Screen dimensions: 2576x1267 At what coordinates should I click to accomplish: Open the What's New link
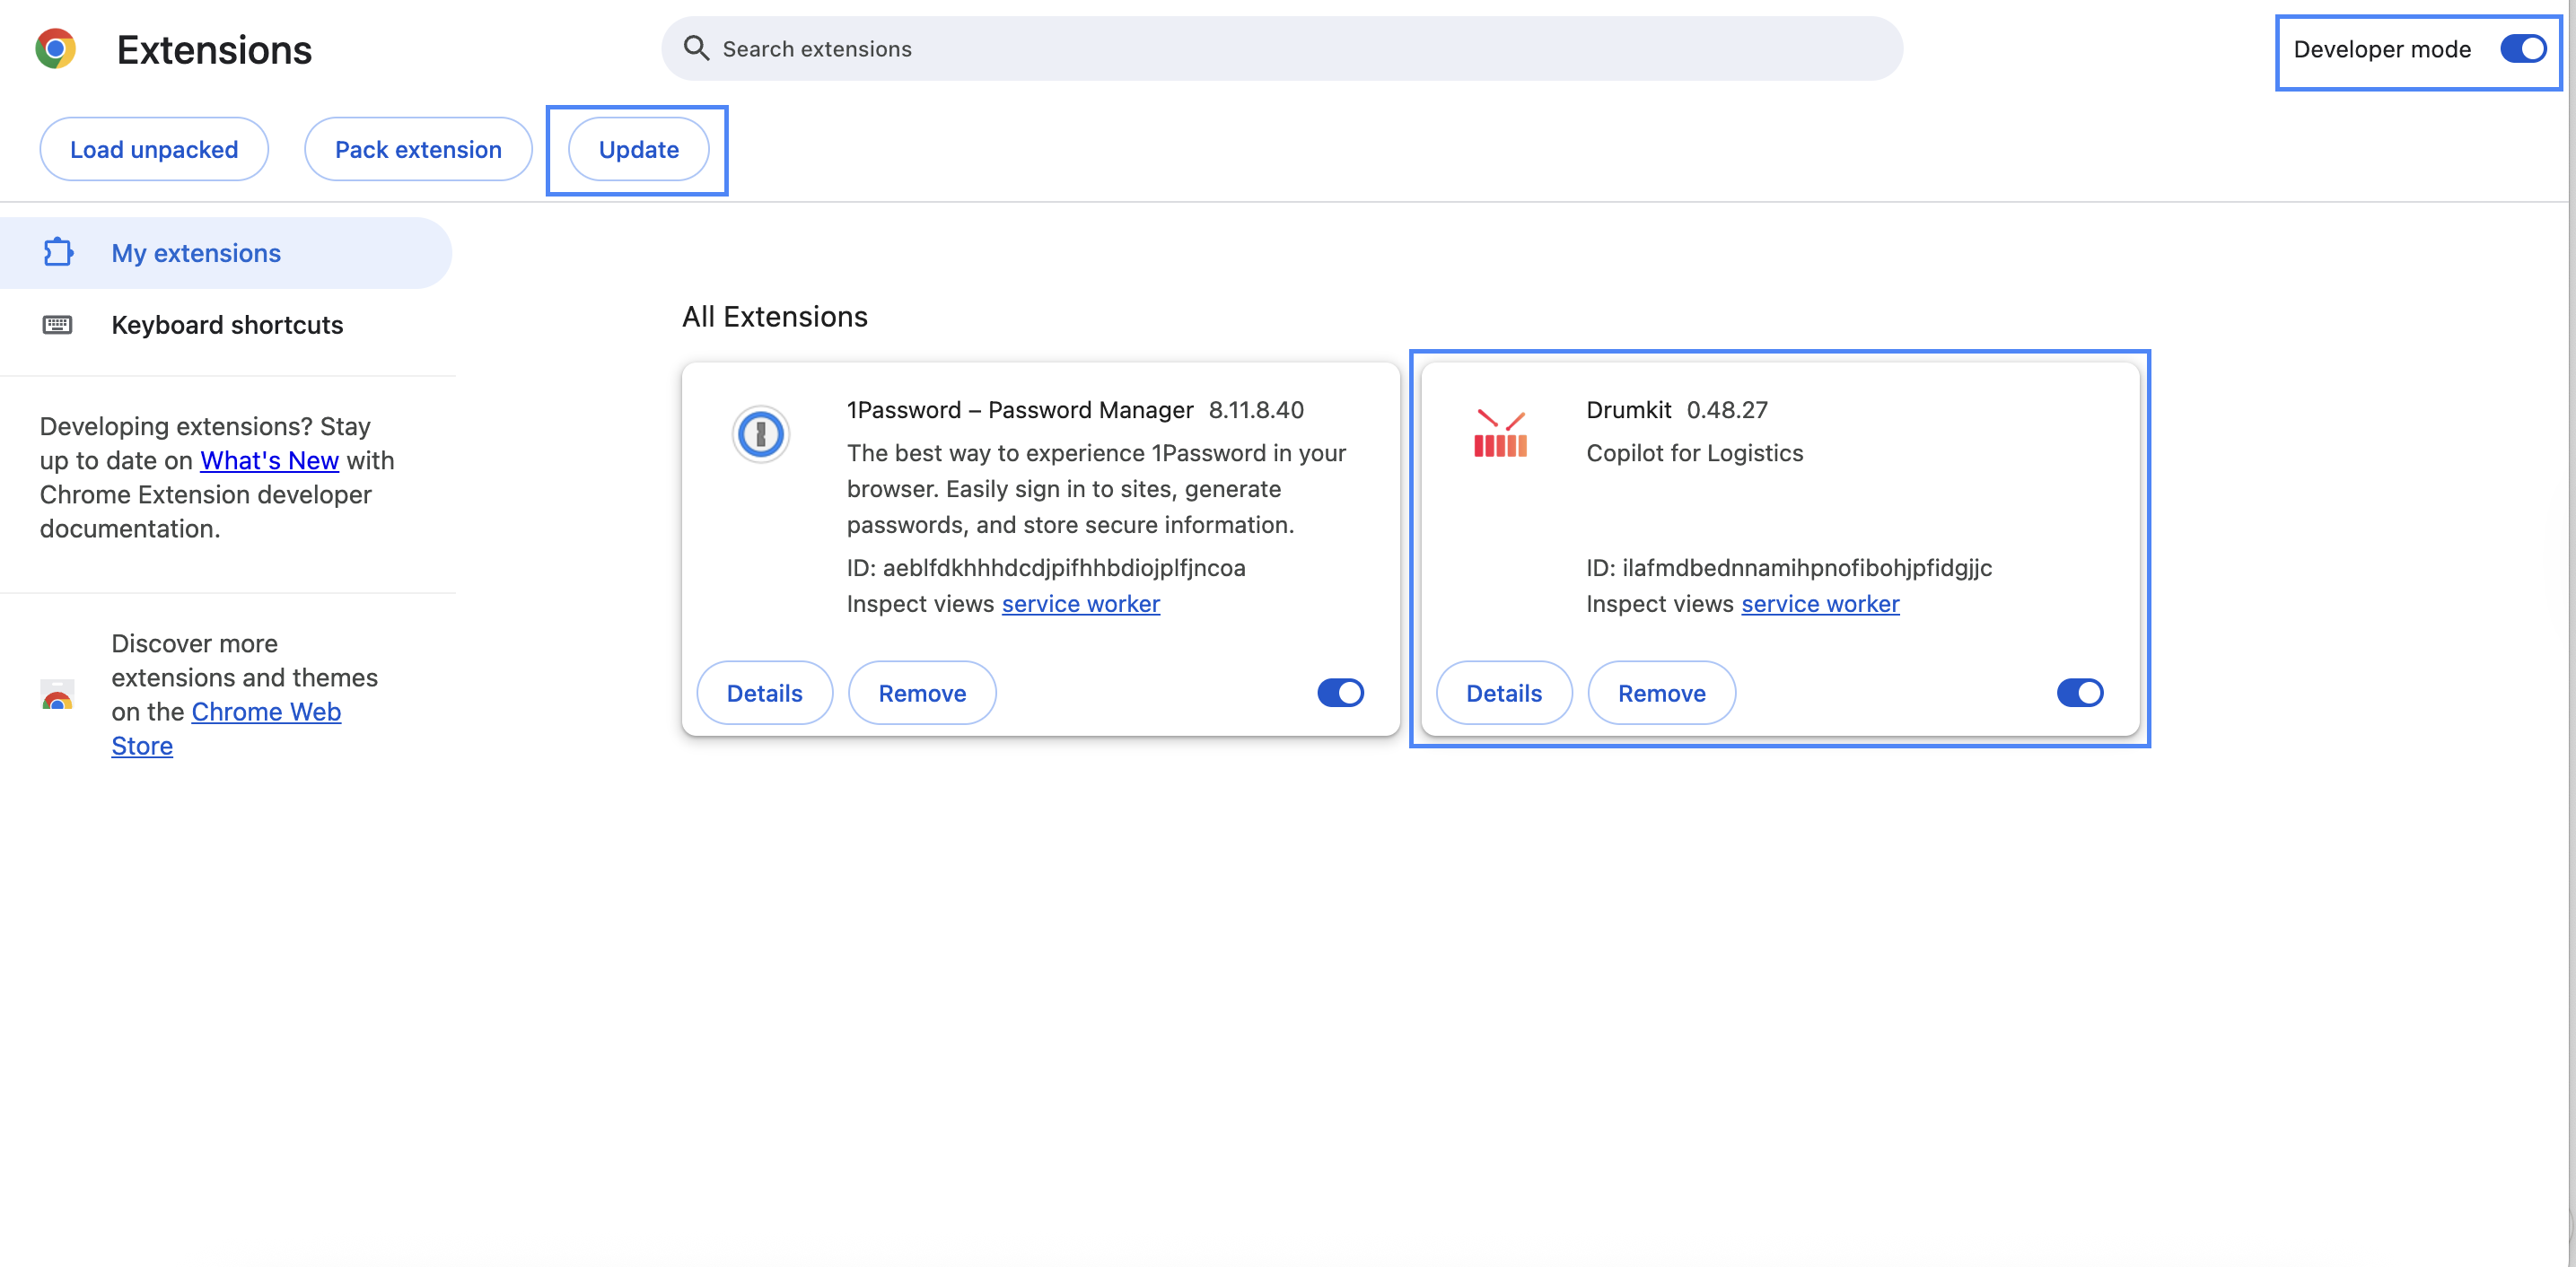click(269, 461)
